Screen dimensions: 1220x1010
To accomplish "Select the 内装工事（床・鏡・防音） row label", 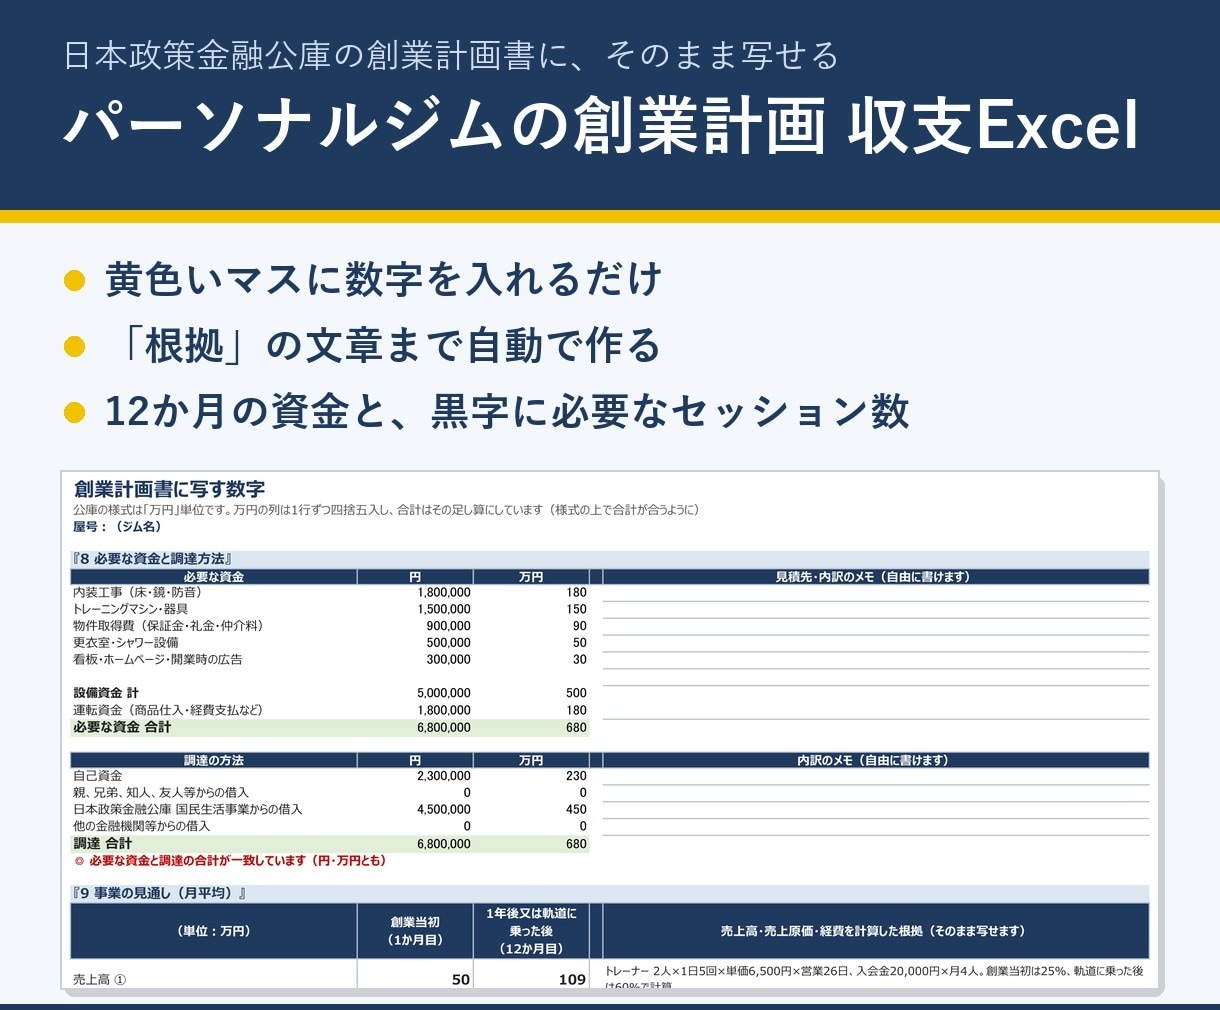I will 137,593.
